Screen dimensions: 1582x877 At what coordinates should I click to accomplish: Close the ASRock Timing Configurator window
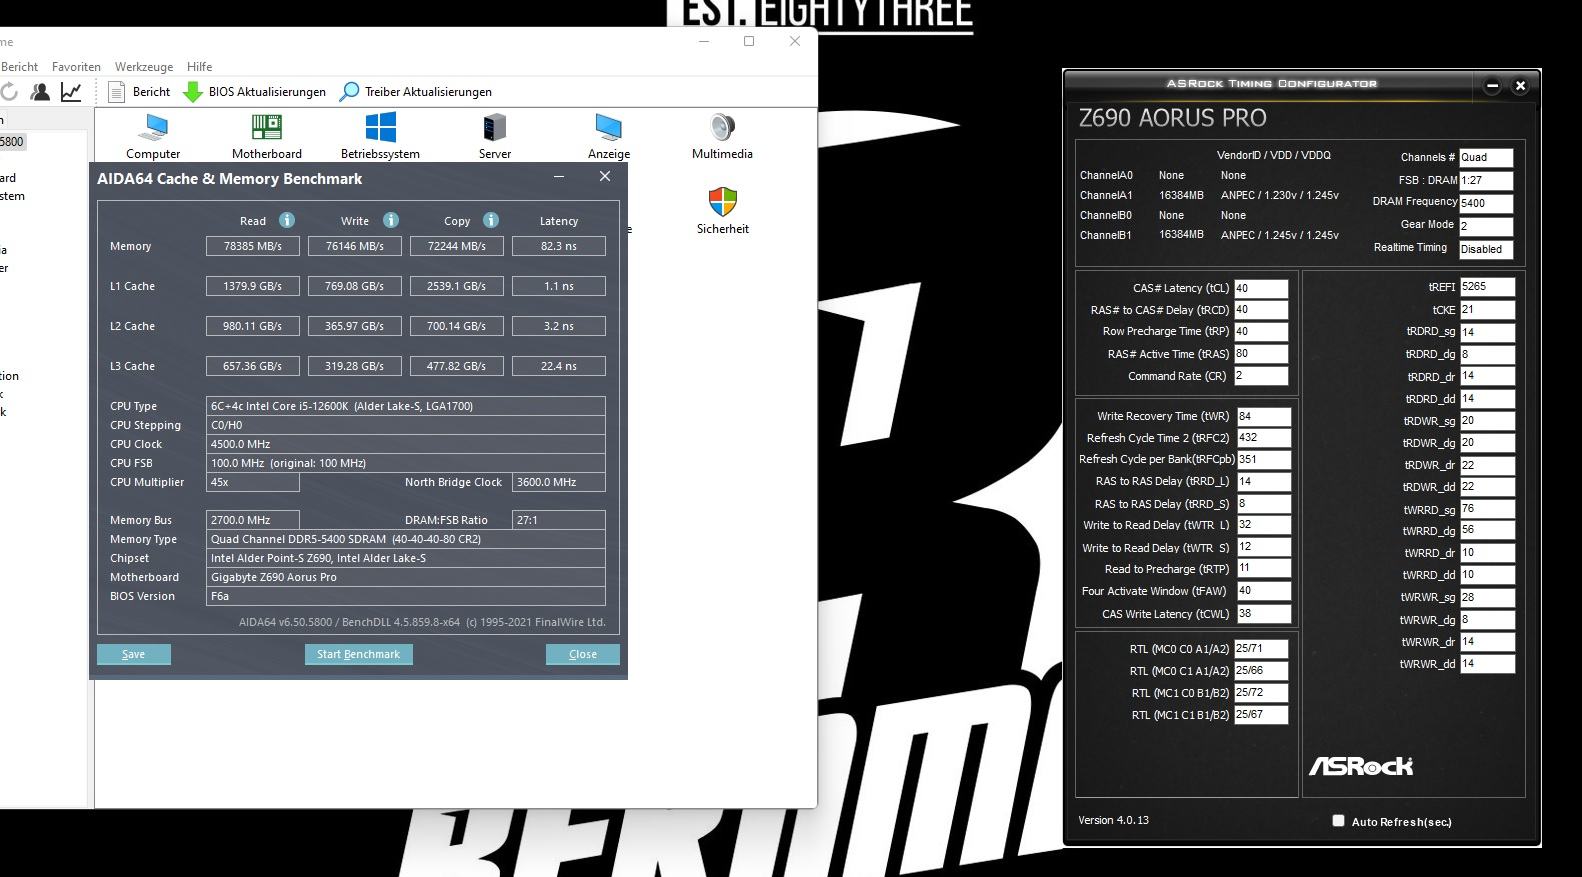(1520, 86)
